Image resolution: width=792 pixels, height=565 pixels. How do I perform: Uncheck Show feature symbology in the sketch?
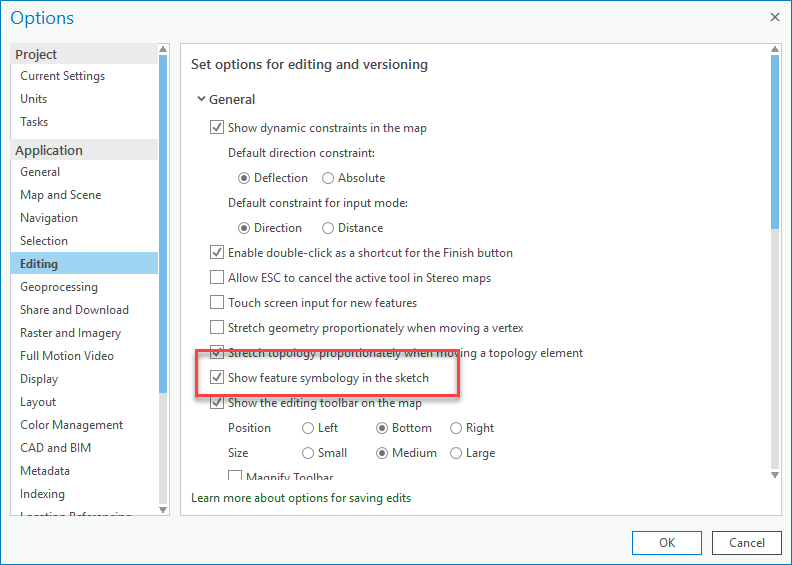[x=217, y=378]
